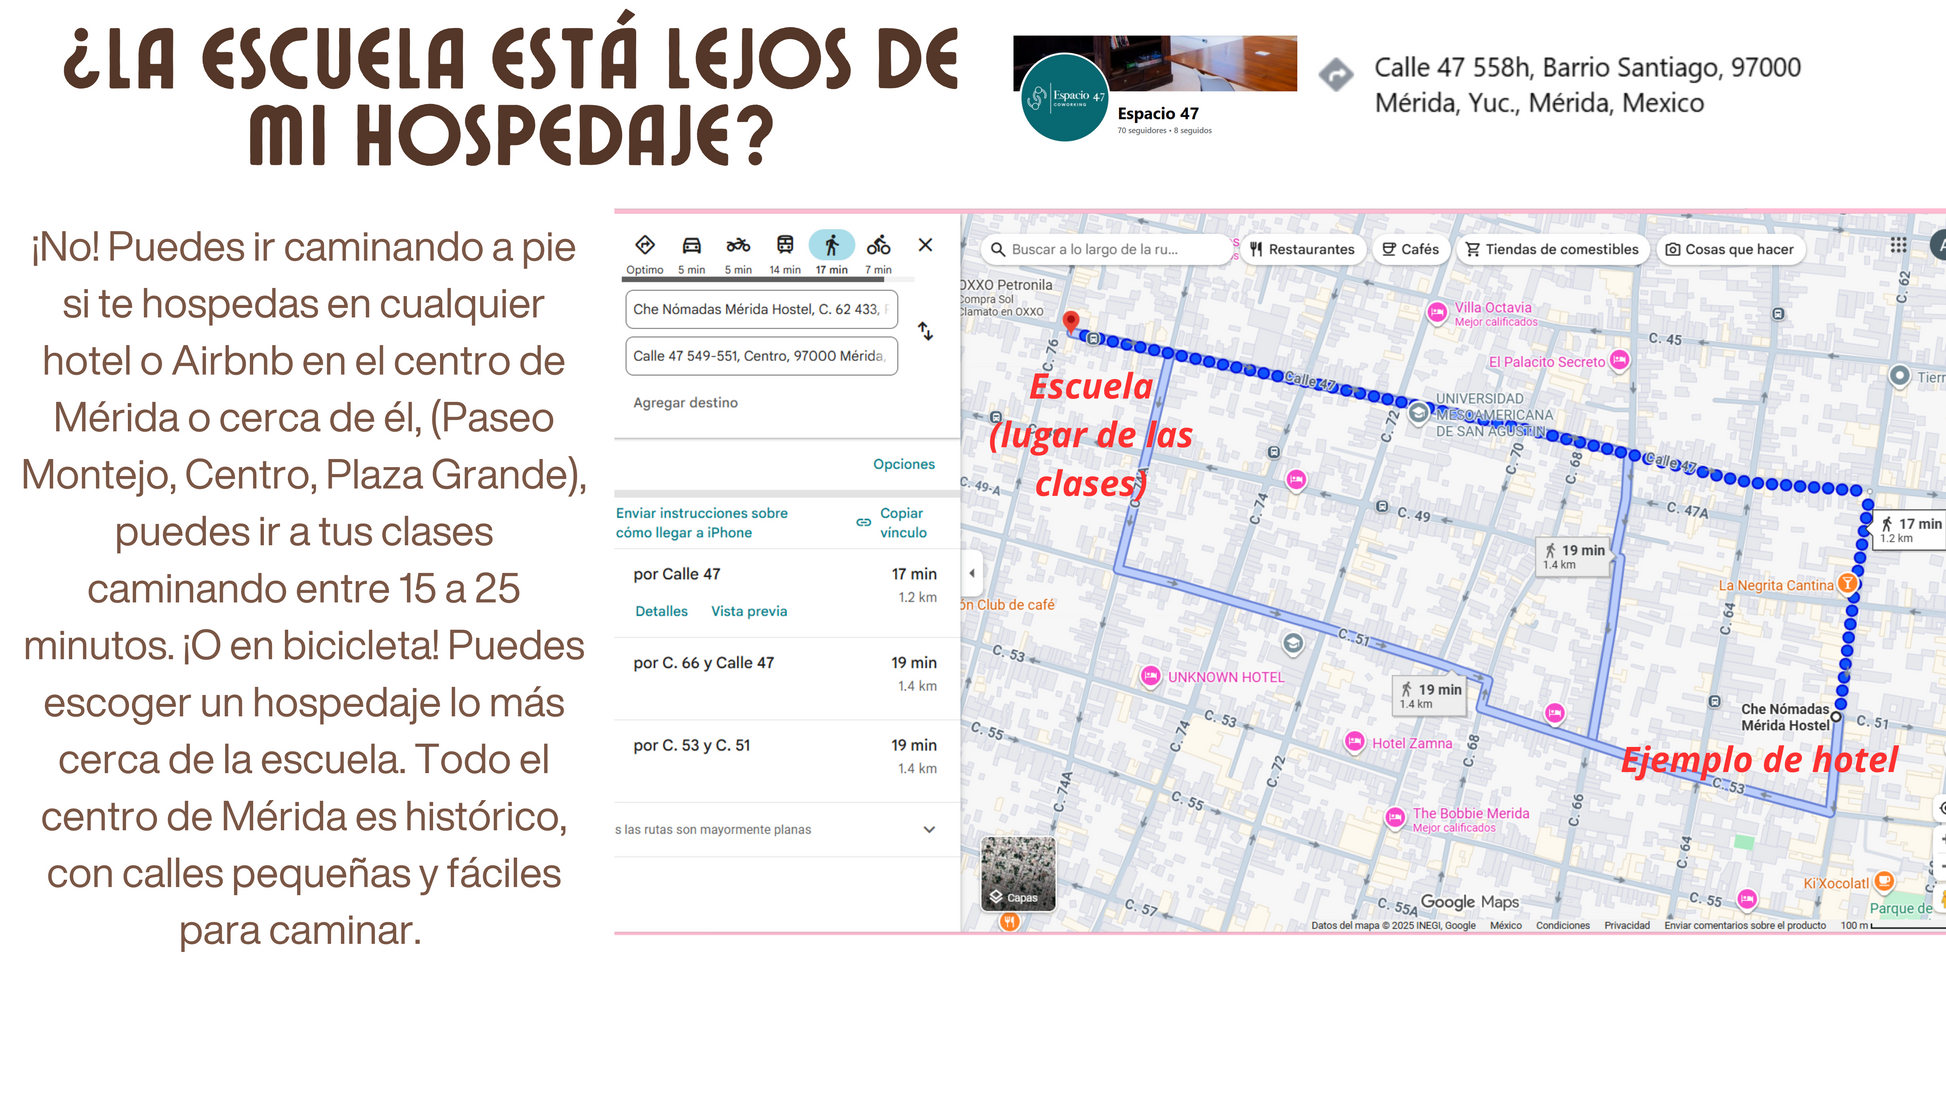Select the Optimo best-route mode icon
The image size is (1946, 1095).
645,246
